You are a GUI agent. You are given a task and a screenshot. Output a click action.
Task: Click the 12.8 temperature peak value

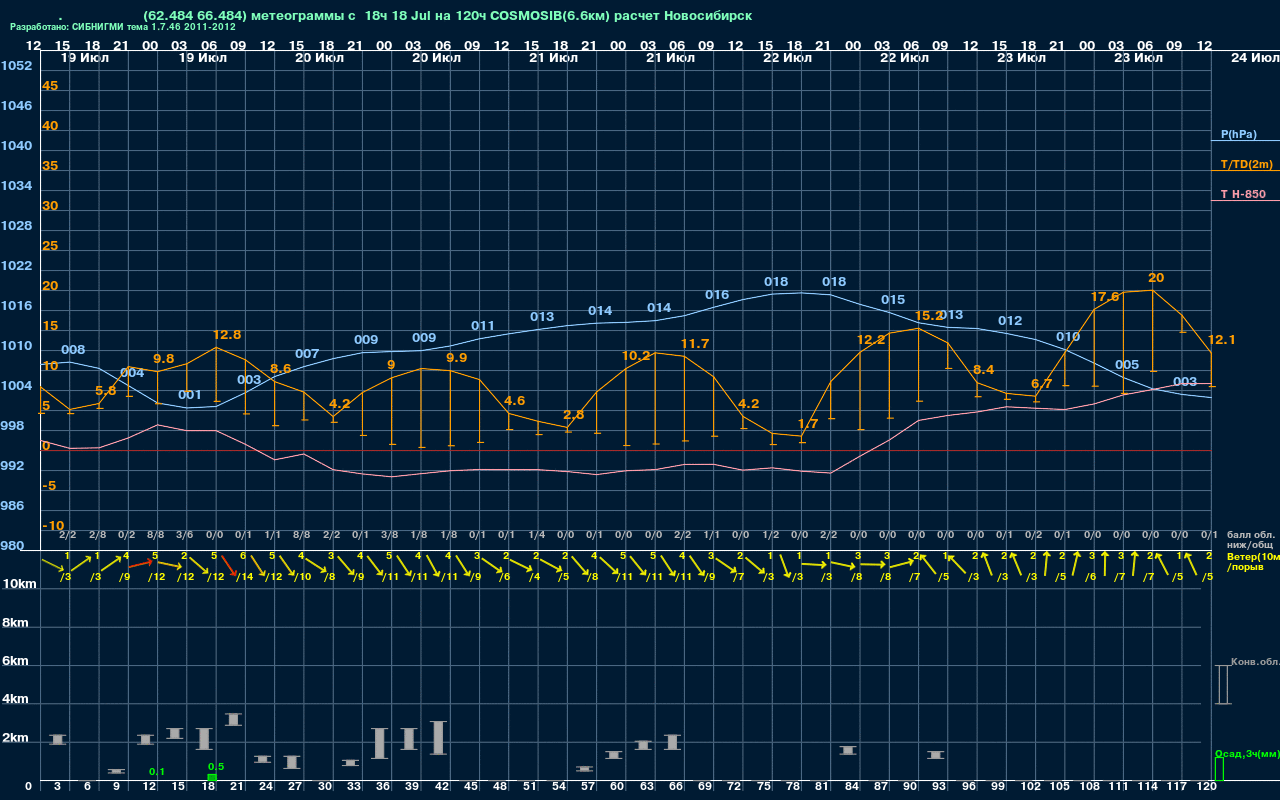(227, 335)
